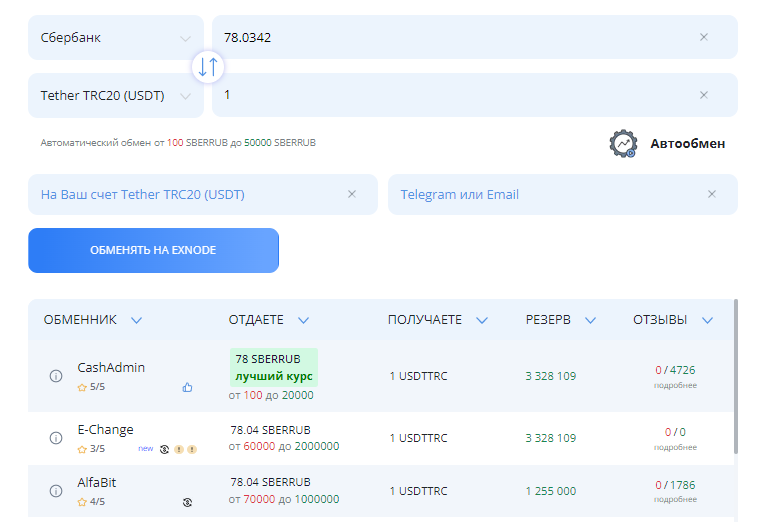Open CashAdmin info icon
This screenshot has height=522, width=765.
[x=56, y=376]
